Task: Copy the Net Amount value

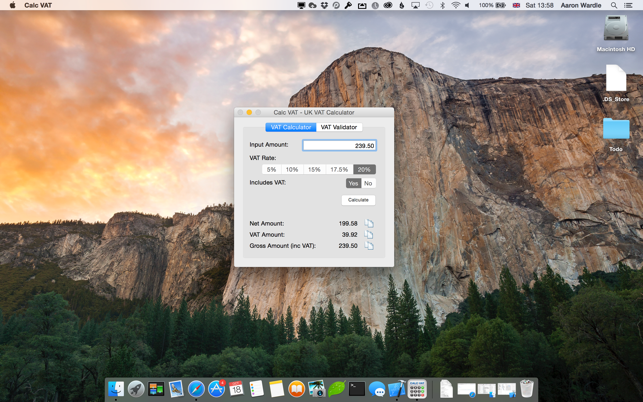Action: click(369, 224)
